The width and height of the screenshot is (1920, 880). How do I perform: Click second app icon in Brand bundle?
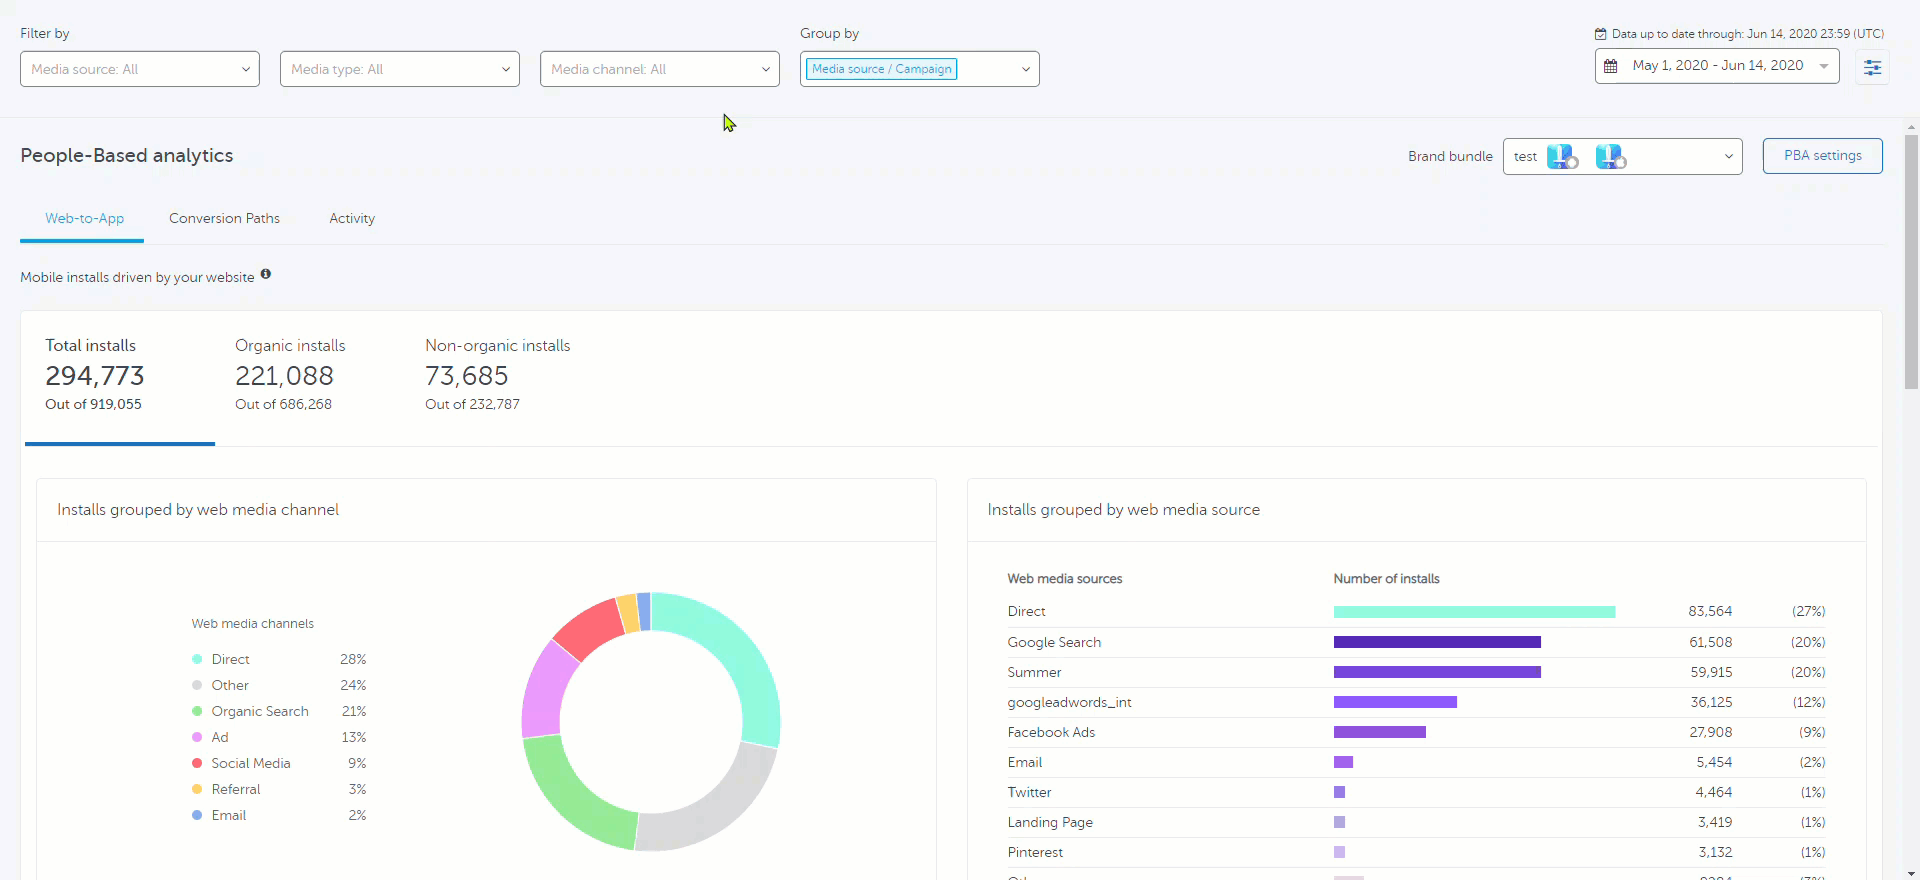point(1610,157)
